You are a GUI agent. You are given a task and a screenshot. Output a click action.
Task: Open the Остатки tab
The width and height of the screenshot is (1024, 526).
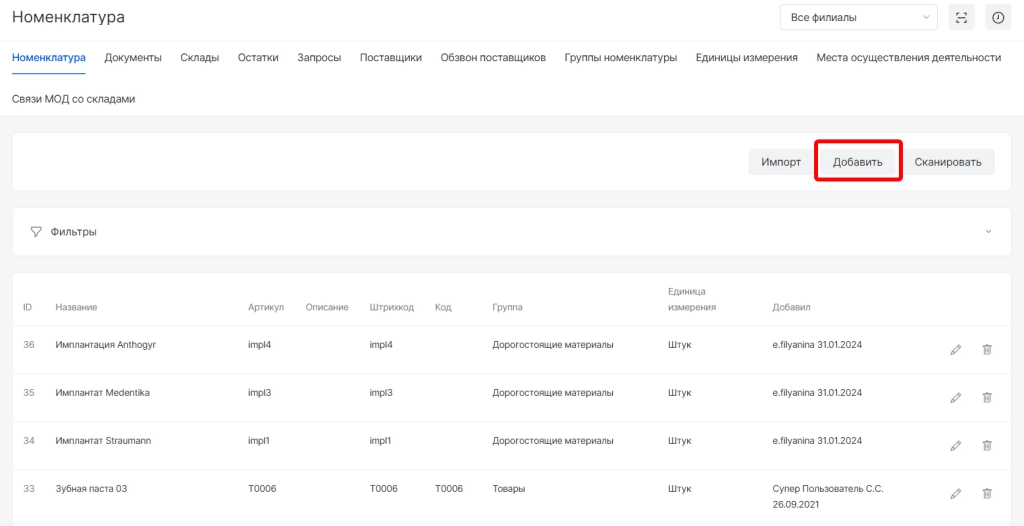258,58
